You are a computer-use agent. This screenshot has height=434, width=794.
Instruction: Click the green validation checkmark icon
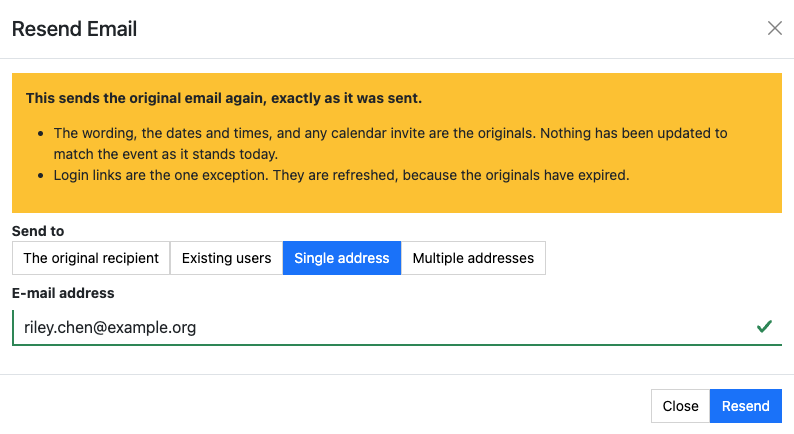764,327
